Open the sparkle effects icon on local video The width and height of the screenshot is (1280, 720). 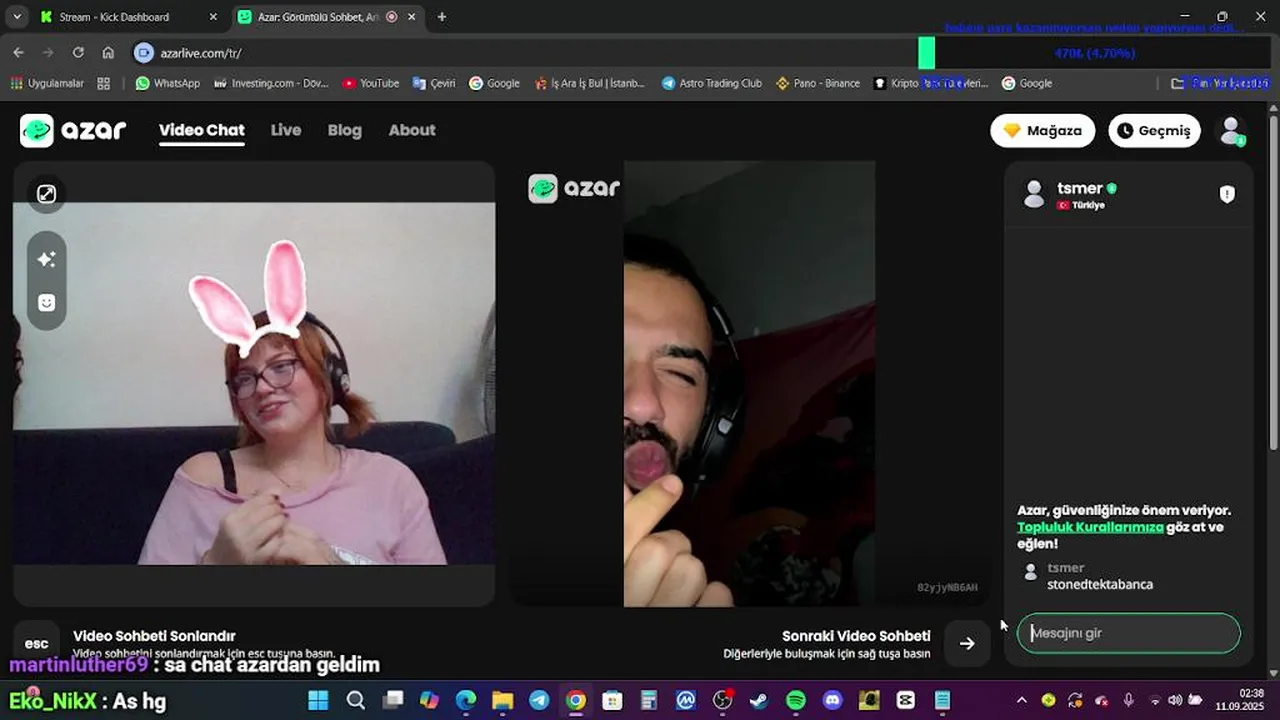(x=46, y=259)
